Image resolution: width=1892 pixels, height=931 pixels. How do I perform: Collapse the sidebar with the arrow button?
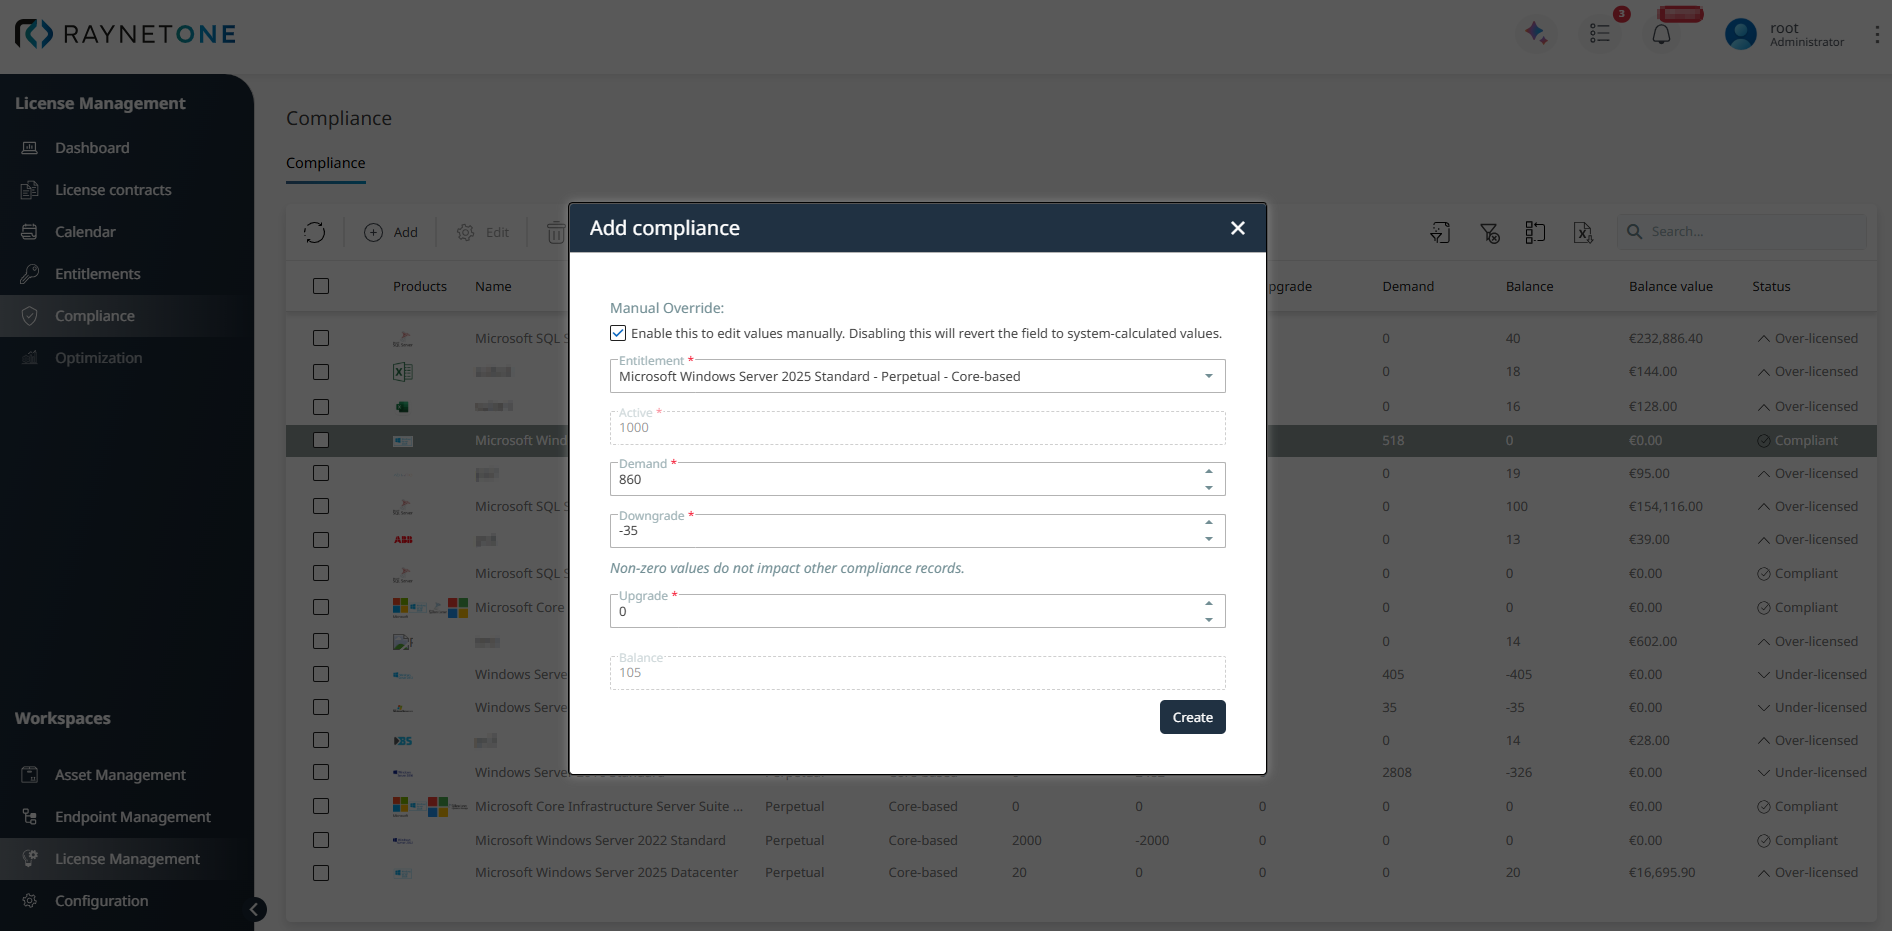tap(254, 909)
